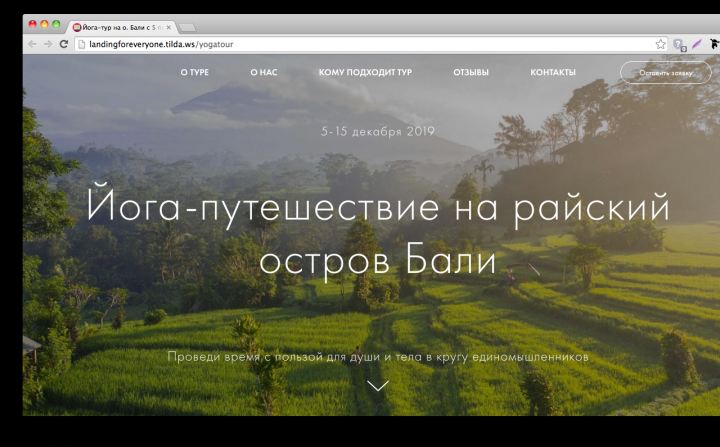
Task: Open the ОТЗЫВЫ menu item
Action: click(x=471, y=72)
